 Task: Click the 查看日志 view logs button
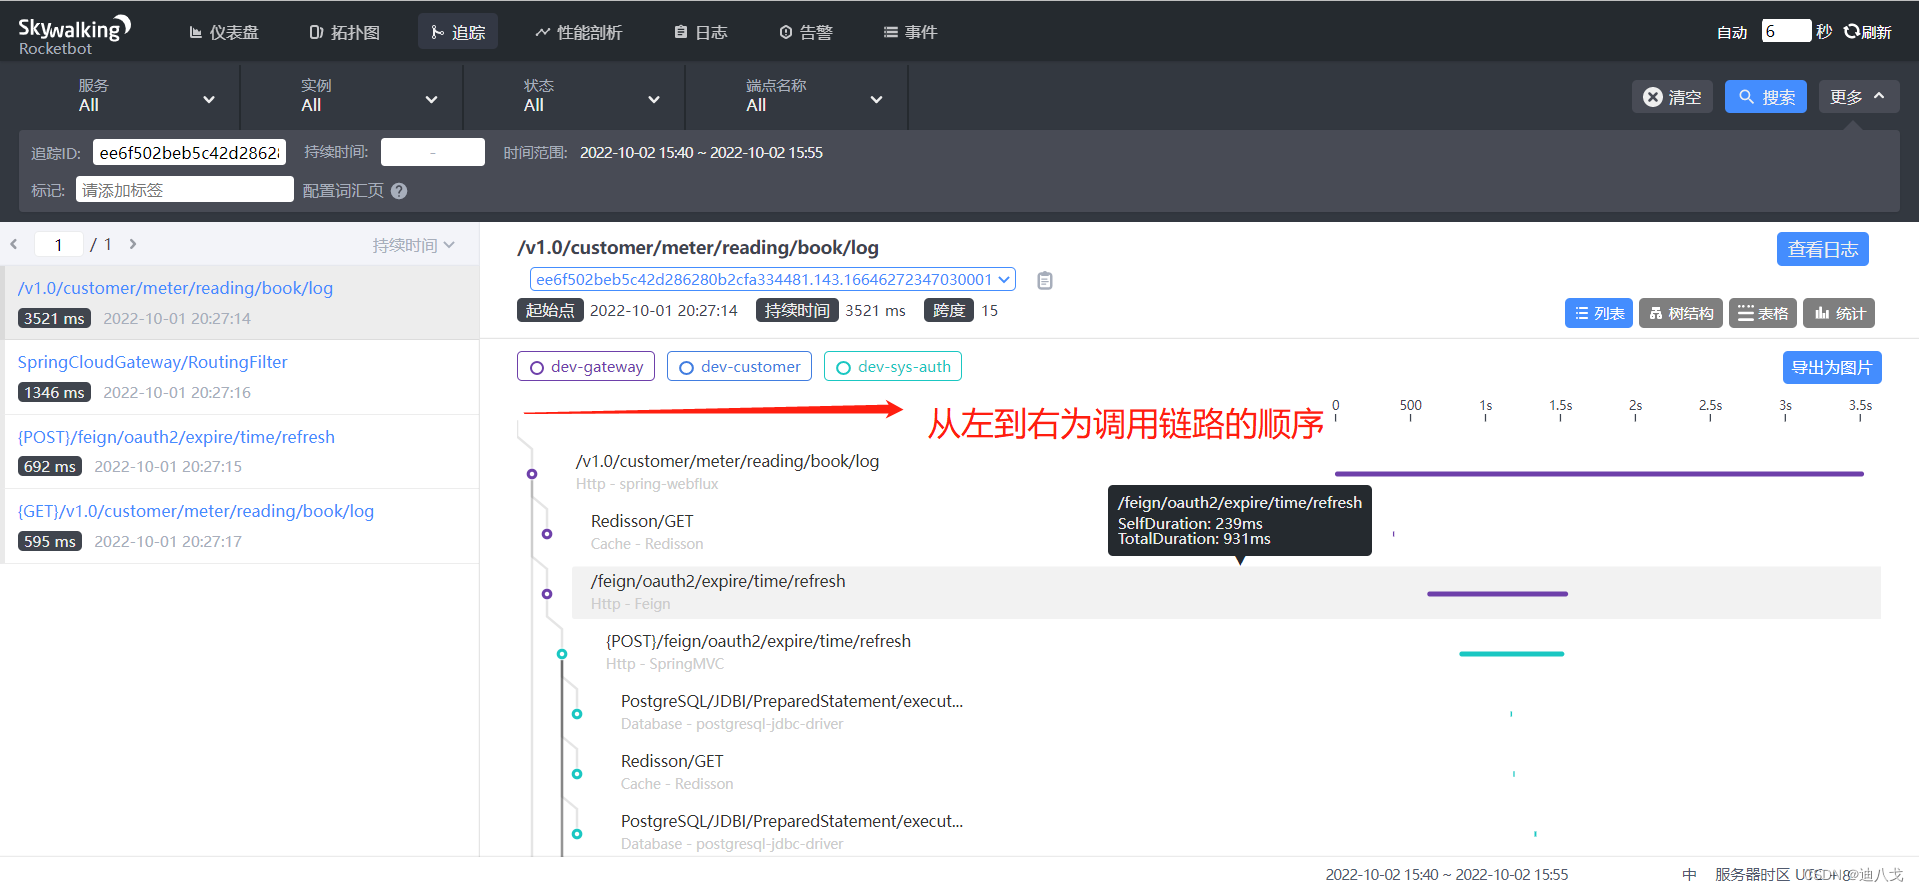(1822, 249)
